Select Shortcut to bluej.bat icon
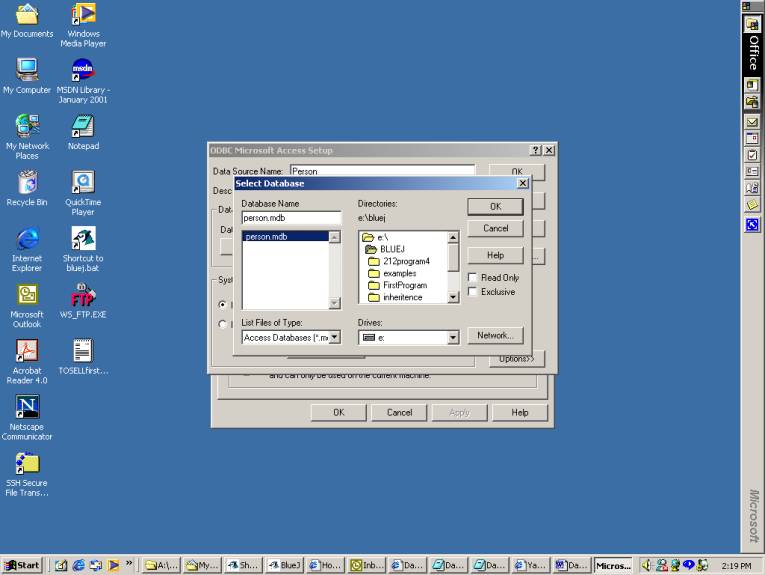 pyautogui.click(x=83, y=249)
